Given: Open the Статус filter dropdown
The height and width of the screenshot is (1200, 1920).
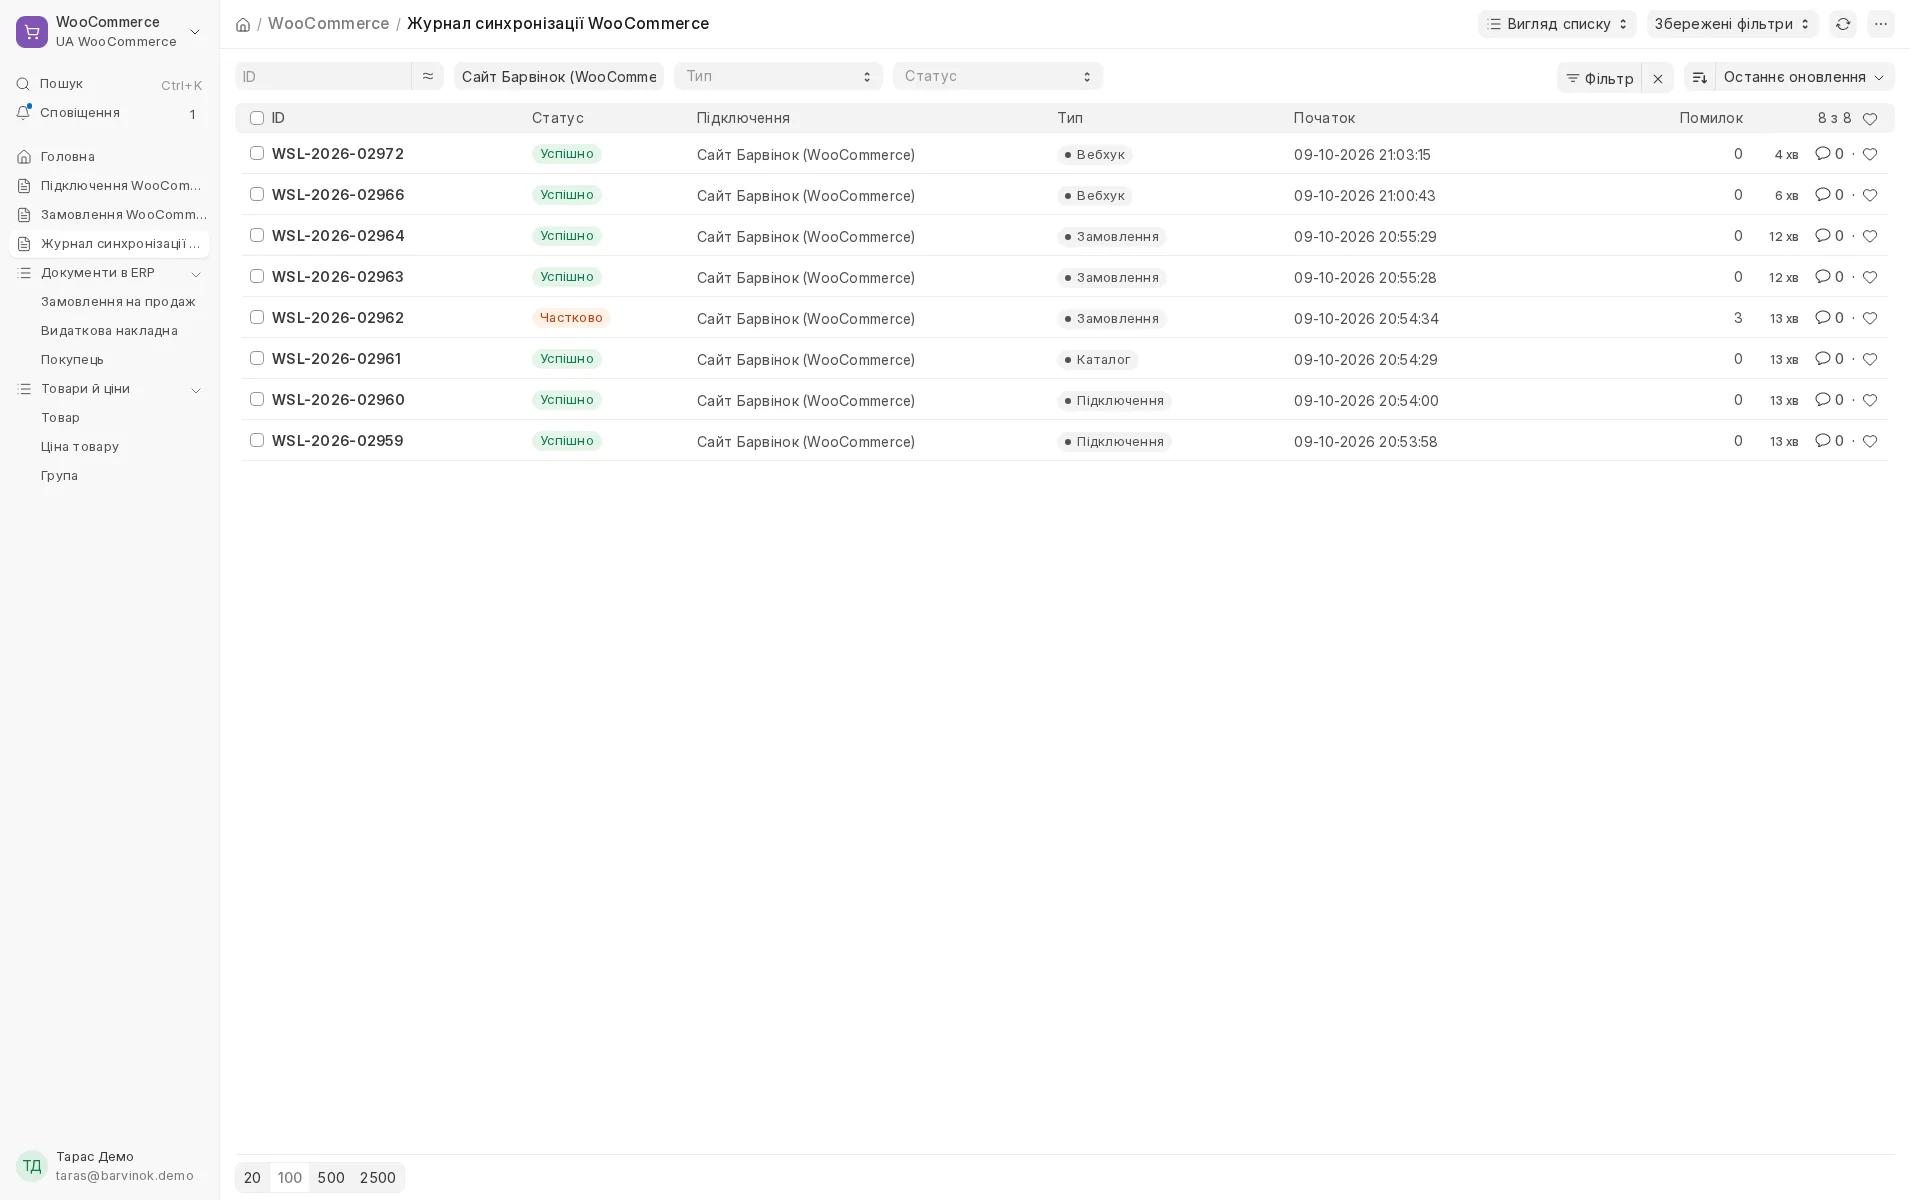Looking at the screenshot, I should coord(998,76).
